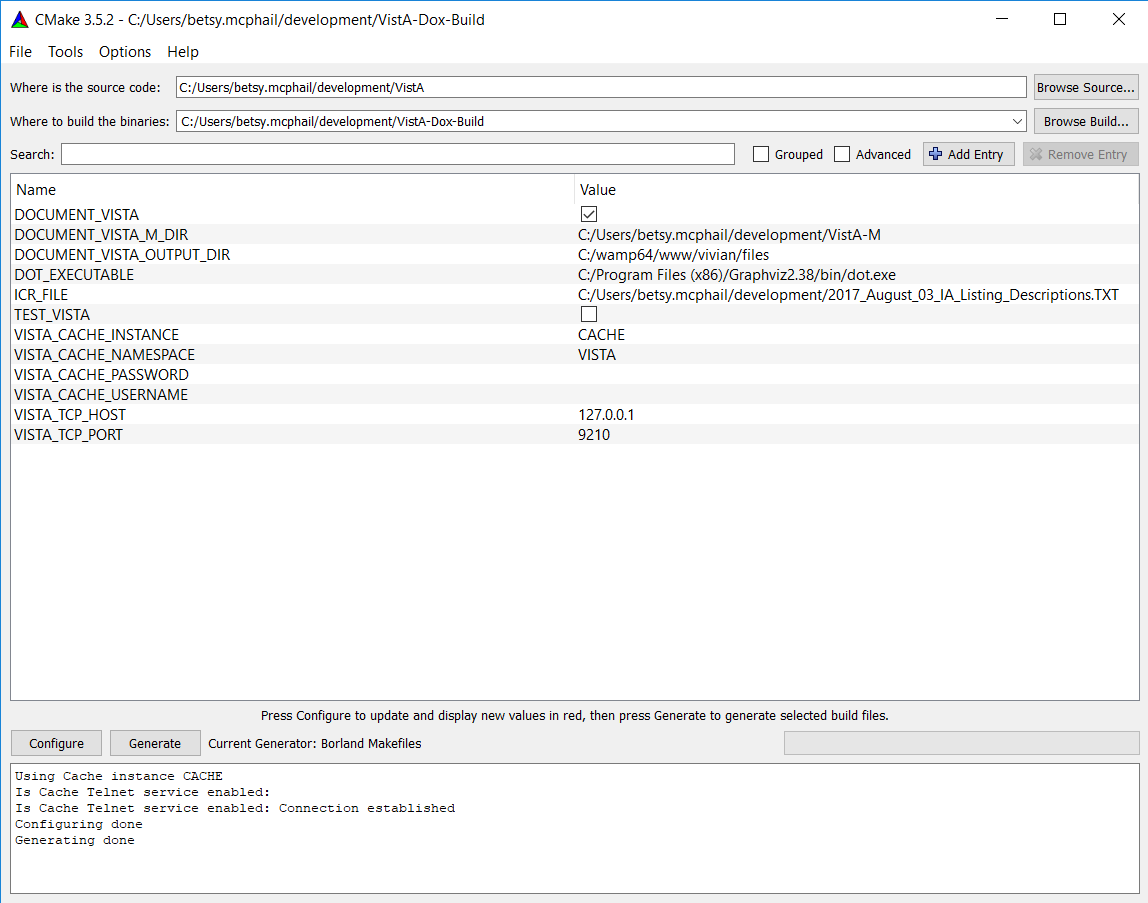This screenshot has height=903, width=1148.
Task: Open the File menu
Action: click(20, 52)
